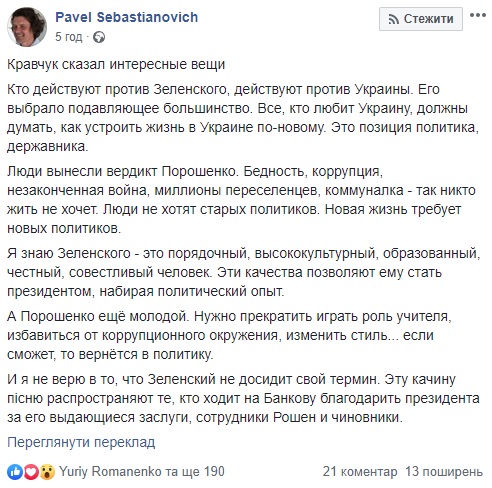The height and width of the screenshot is (488, 492).
Task: Click the Стежити follow button
Action: click(421, 19)
